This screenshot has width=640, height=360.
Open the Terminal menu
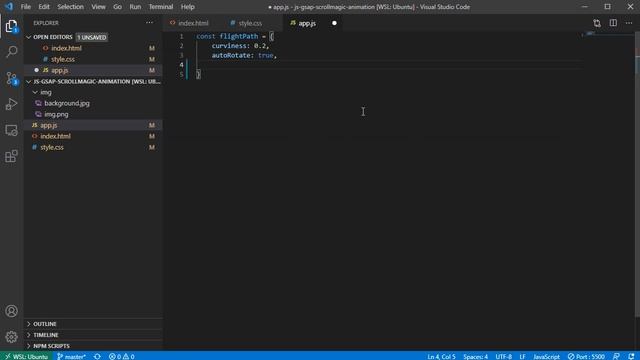click(160, 7)
